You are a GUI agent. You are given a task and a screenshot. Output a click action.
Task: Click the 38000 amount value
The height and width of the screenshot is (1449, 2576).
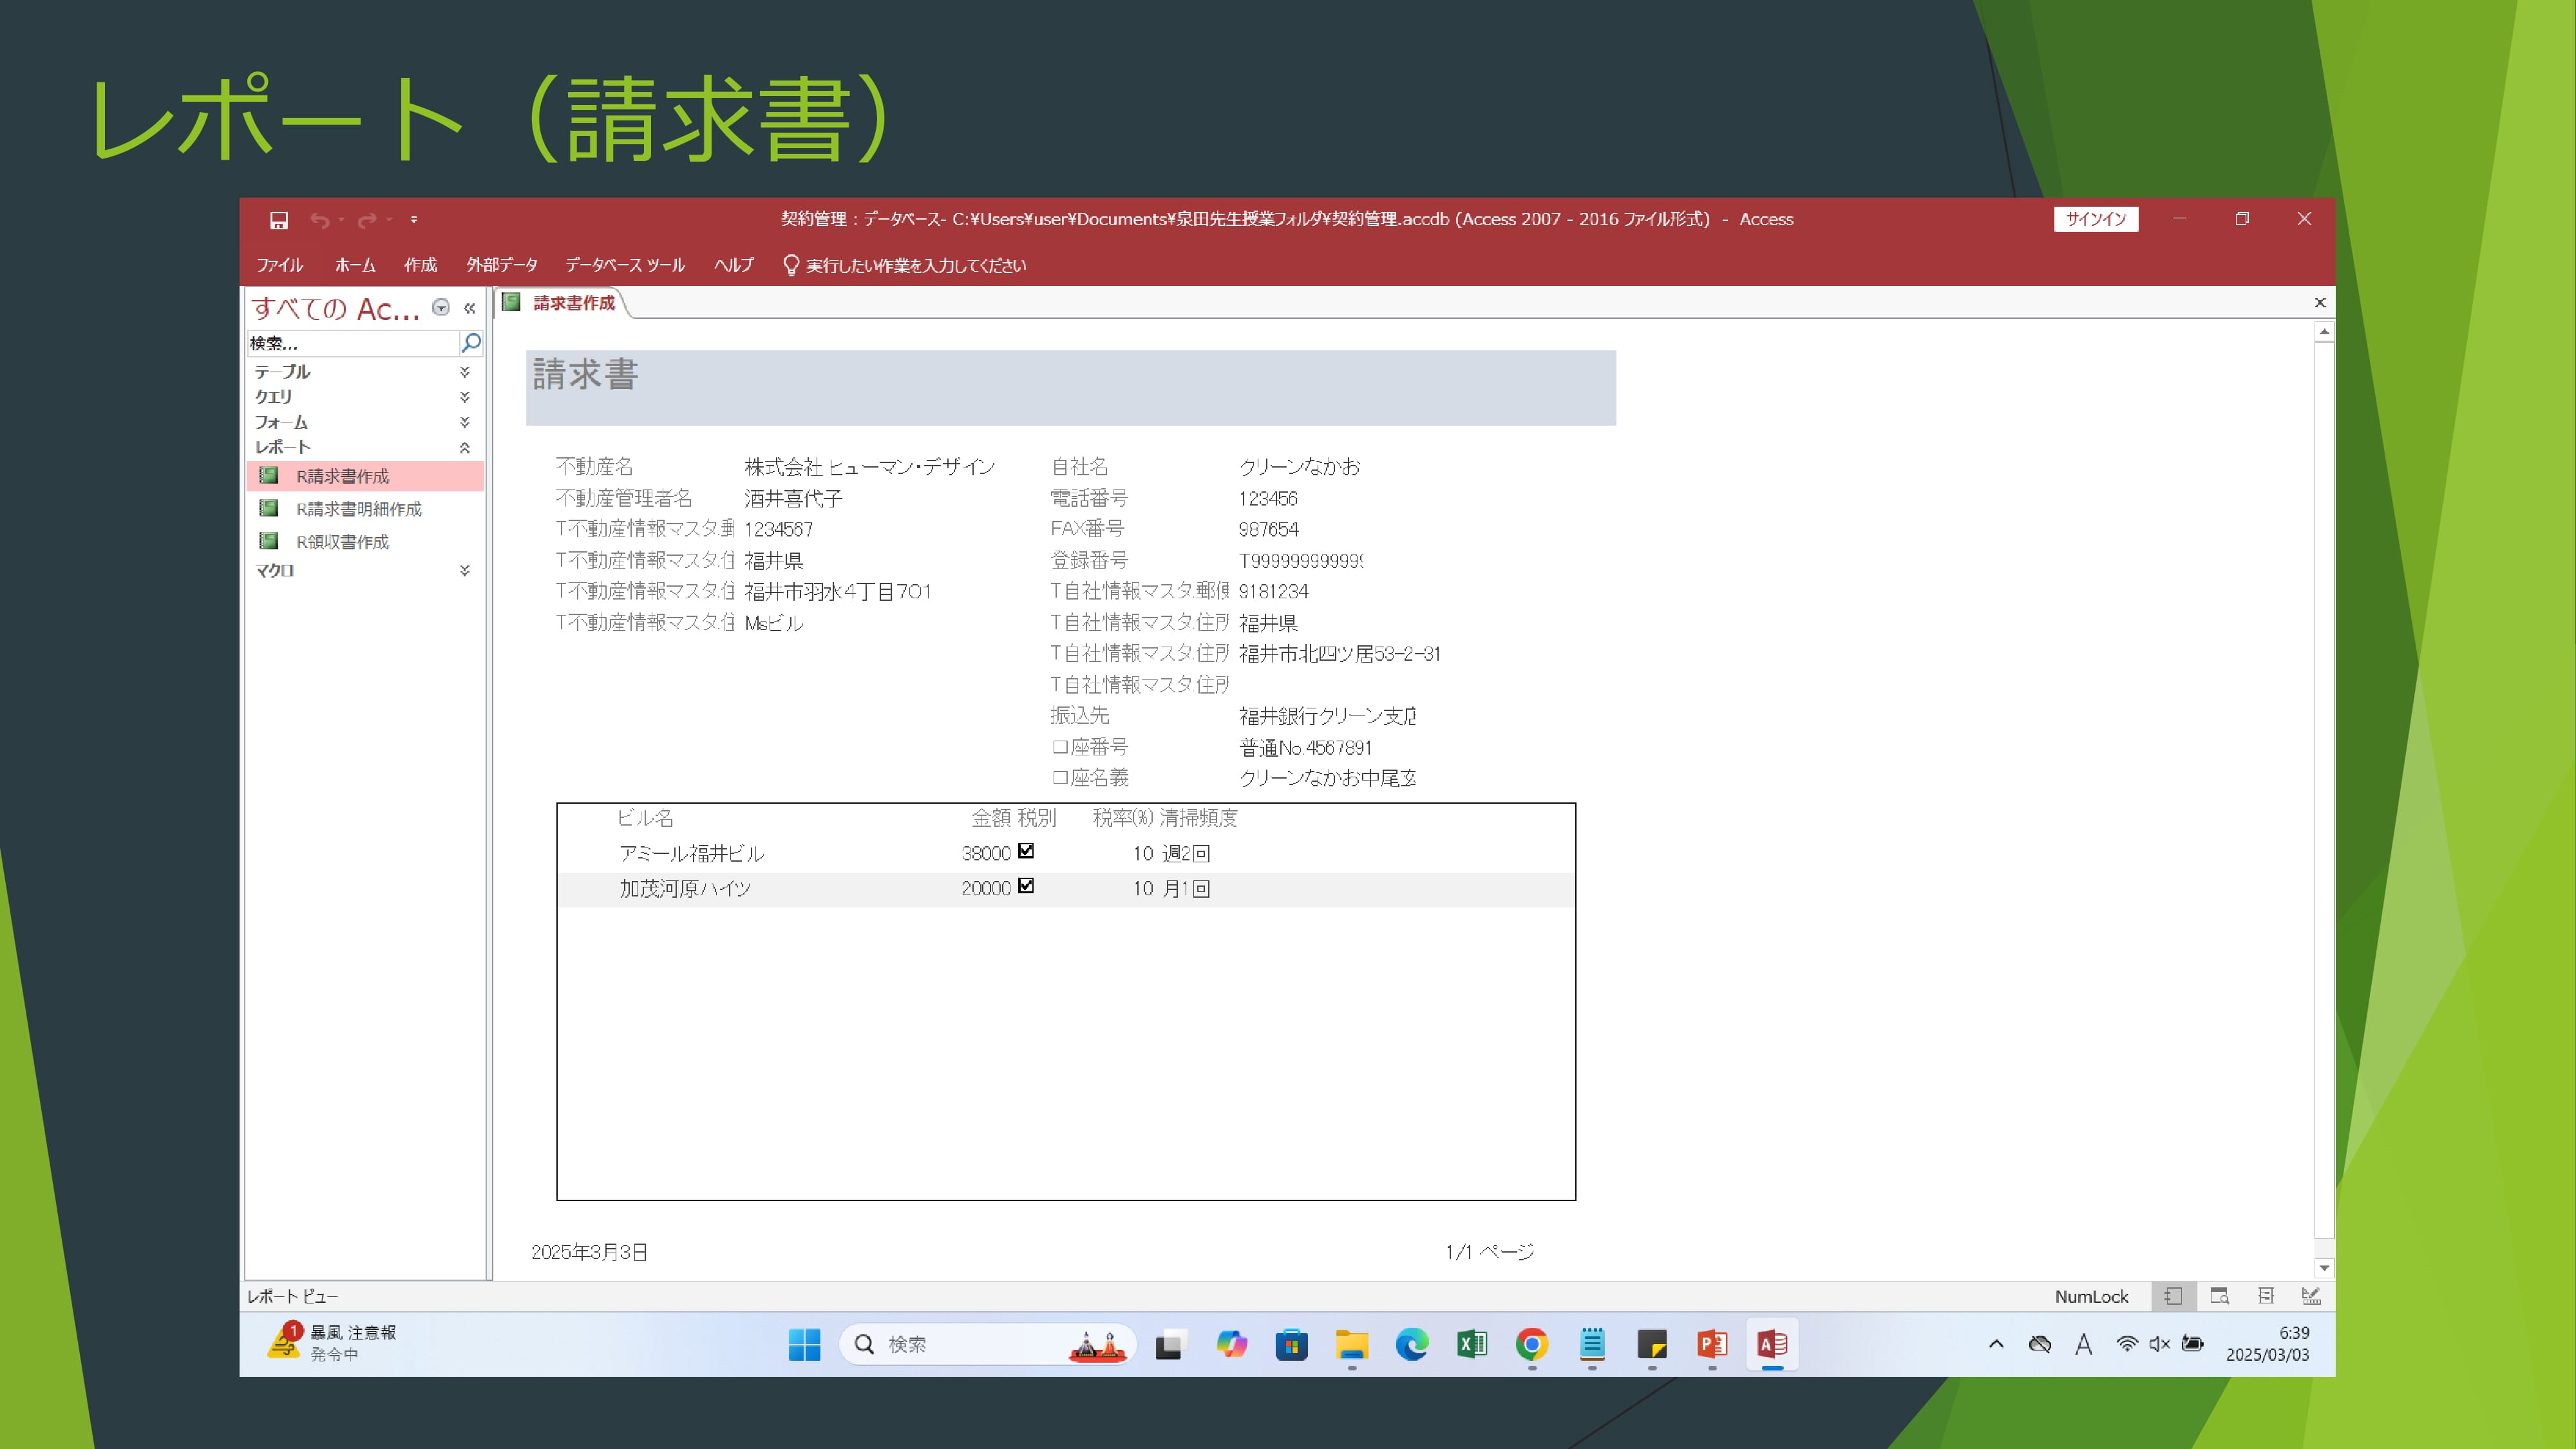click(986, 853)
